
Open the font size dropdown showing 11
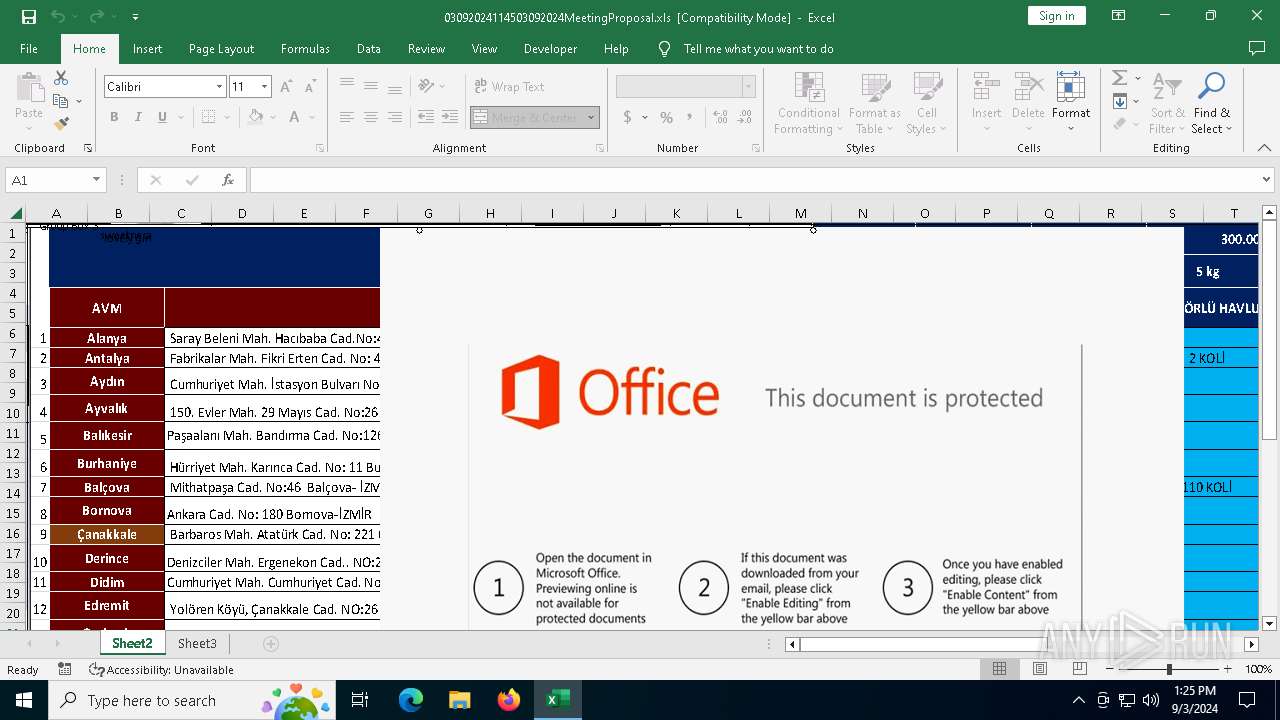tap(264, 87)
